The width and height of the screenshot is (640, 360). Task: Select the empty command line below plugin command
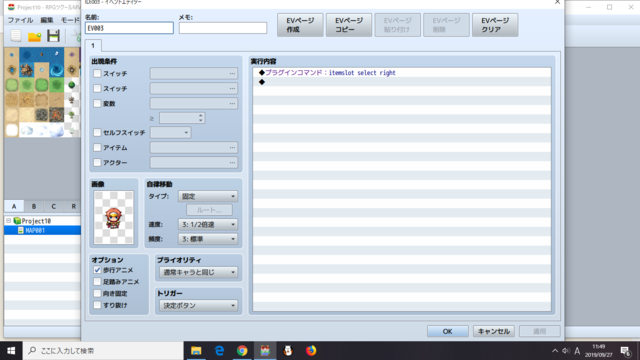point(402,82)
